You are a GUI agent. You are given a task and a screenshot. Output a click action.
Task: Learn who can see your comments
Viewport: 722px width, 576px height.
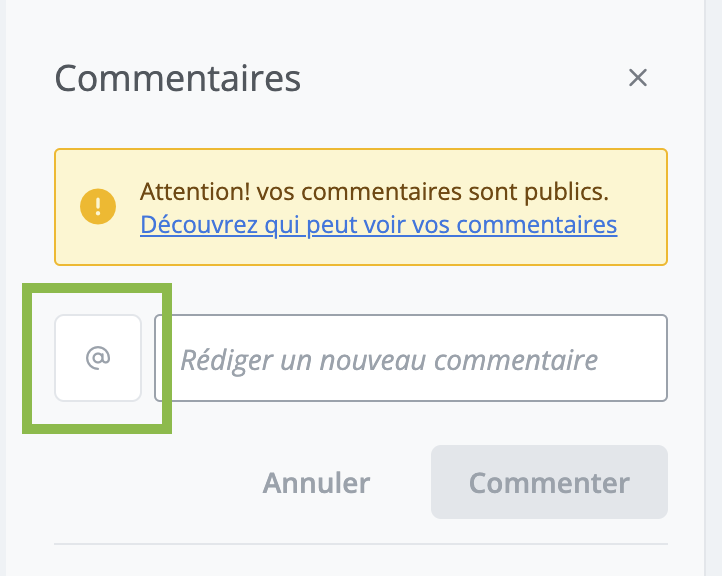(378, 224)
